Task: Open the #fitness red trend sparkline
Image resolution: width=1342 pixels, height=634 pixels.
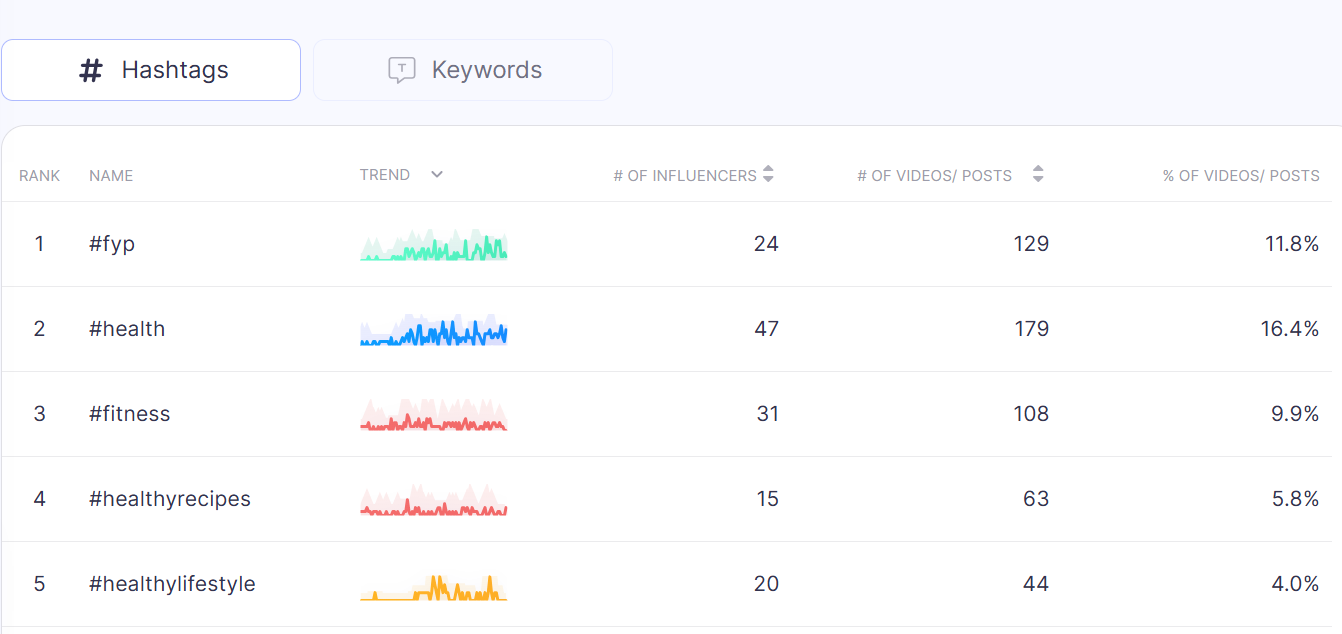Action: (434, 415)
